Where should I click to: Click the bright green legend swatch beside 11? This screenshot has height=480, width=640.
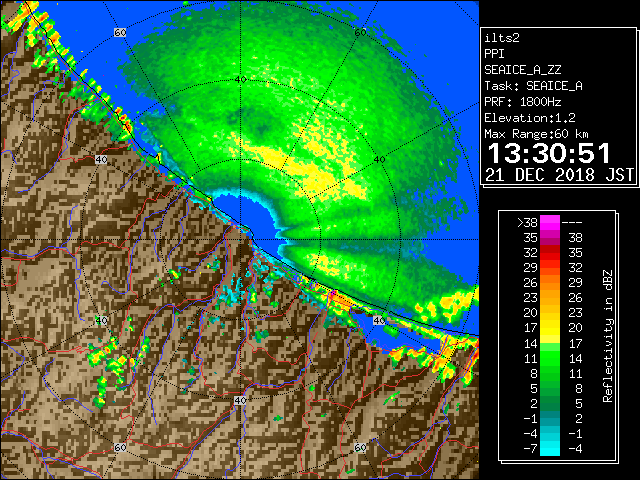pyautogui.click(x=550, y=358)
